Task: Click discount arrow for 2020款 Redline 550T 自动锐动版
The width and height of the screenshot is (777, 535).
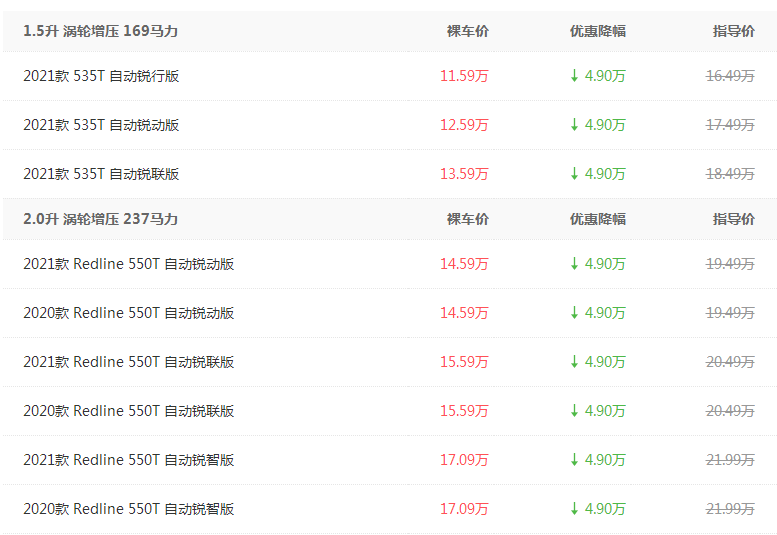Action: (x=574, y=313)
